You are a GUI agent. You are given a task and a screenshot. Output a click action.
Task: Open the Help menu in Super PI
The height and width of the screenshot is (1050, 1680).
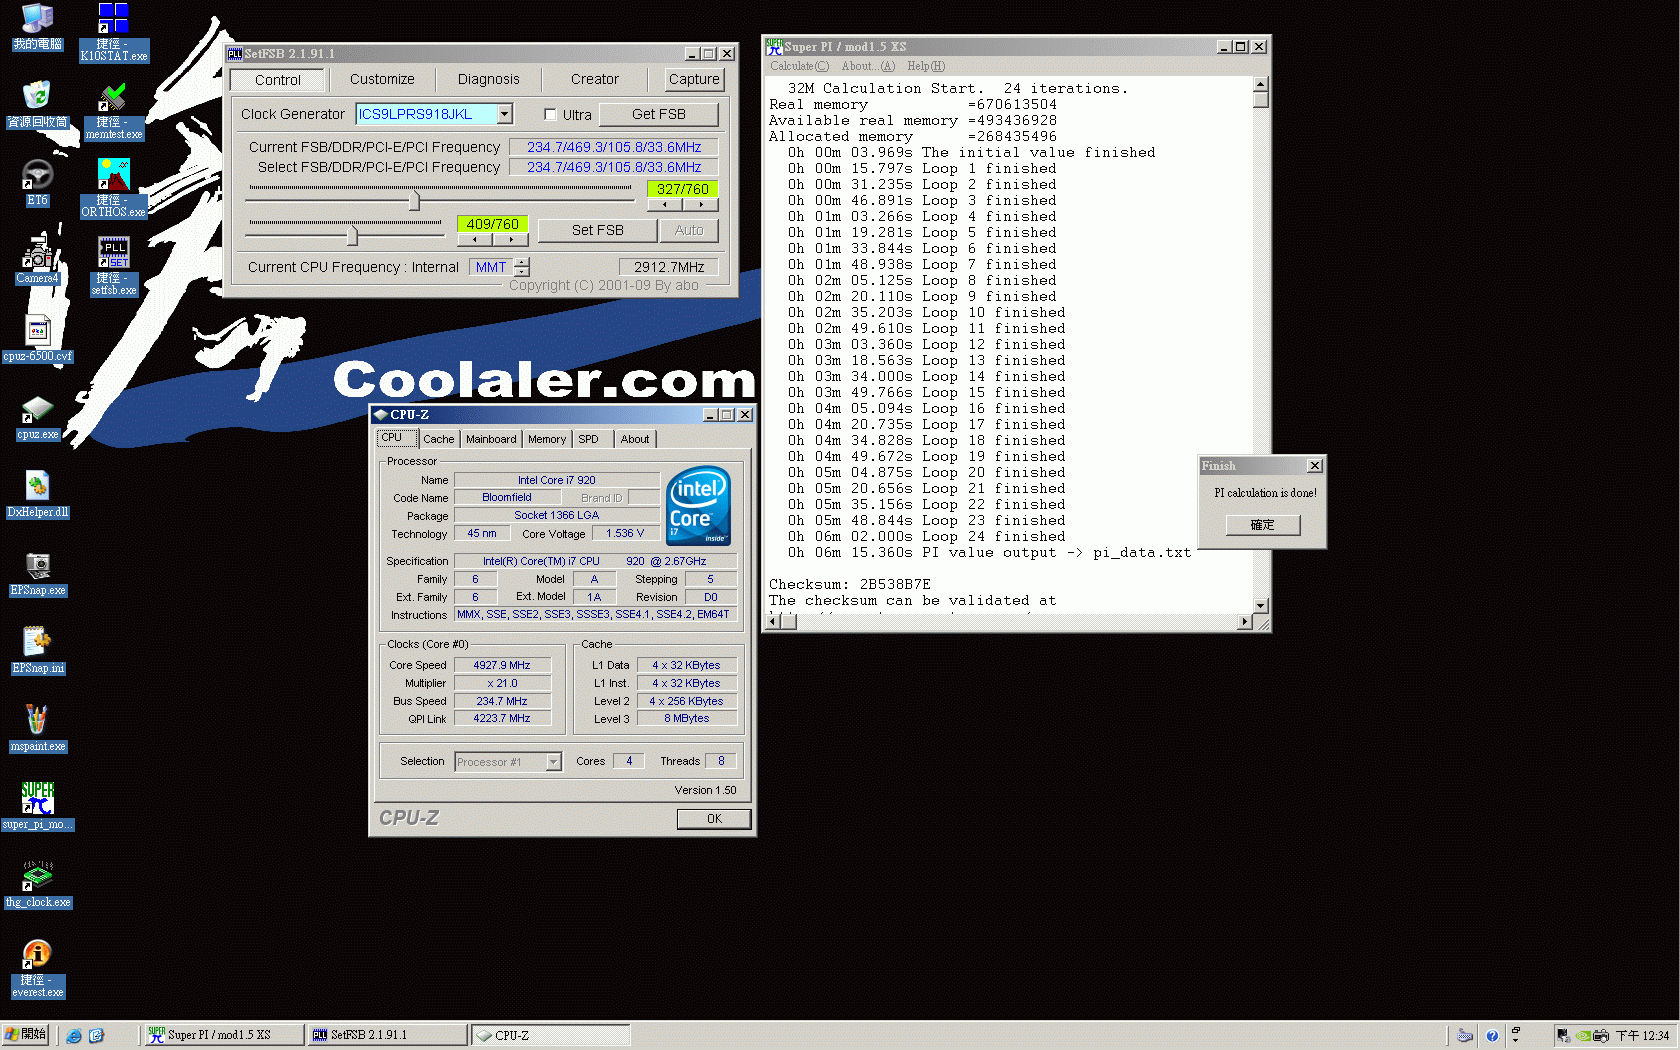click(926, 66)
